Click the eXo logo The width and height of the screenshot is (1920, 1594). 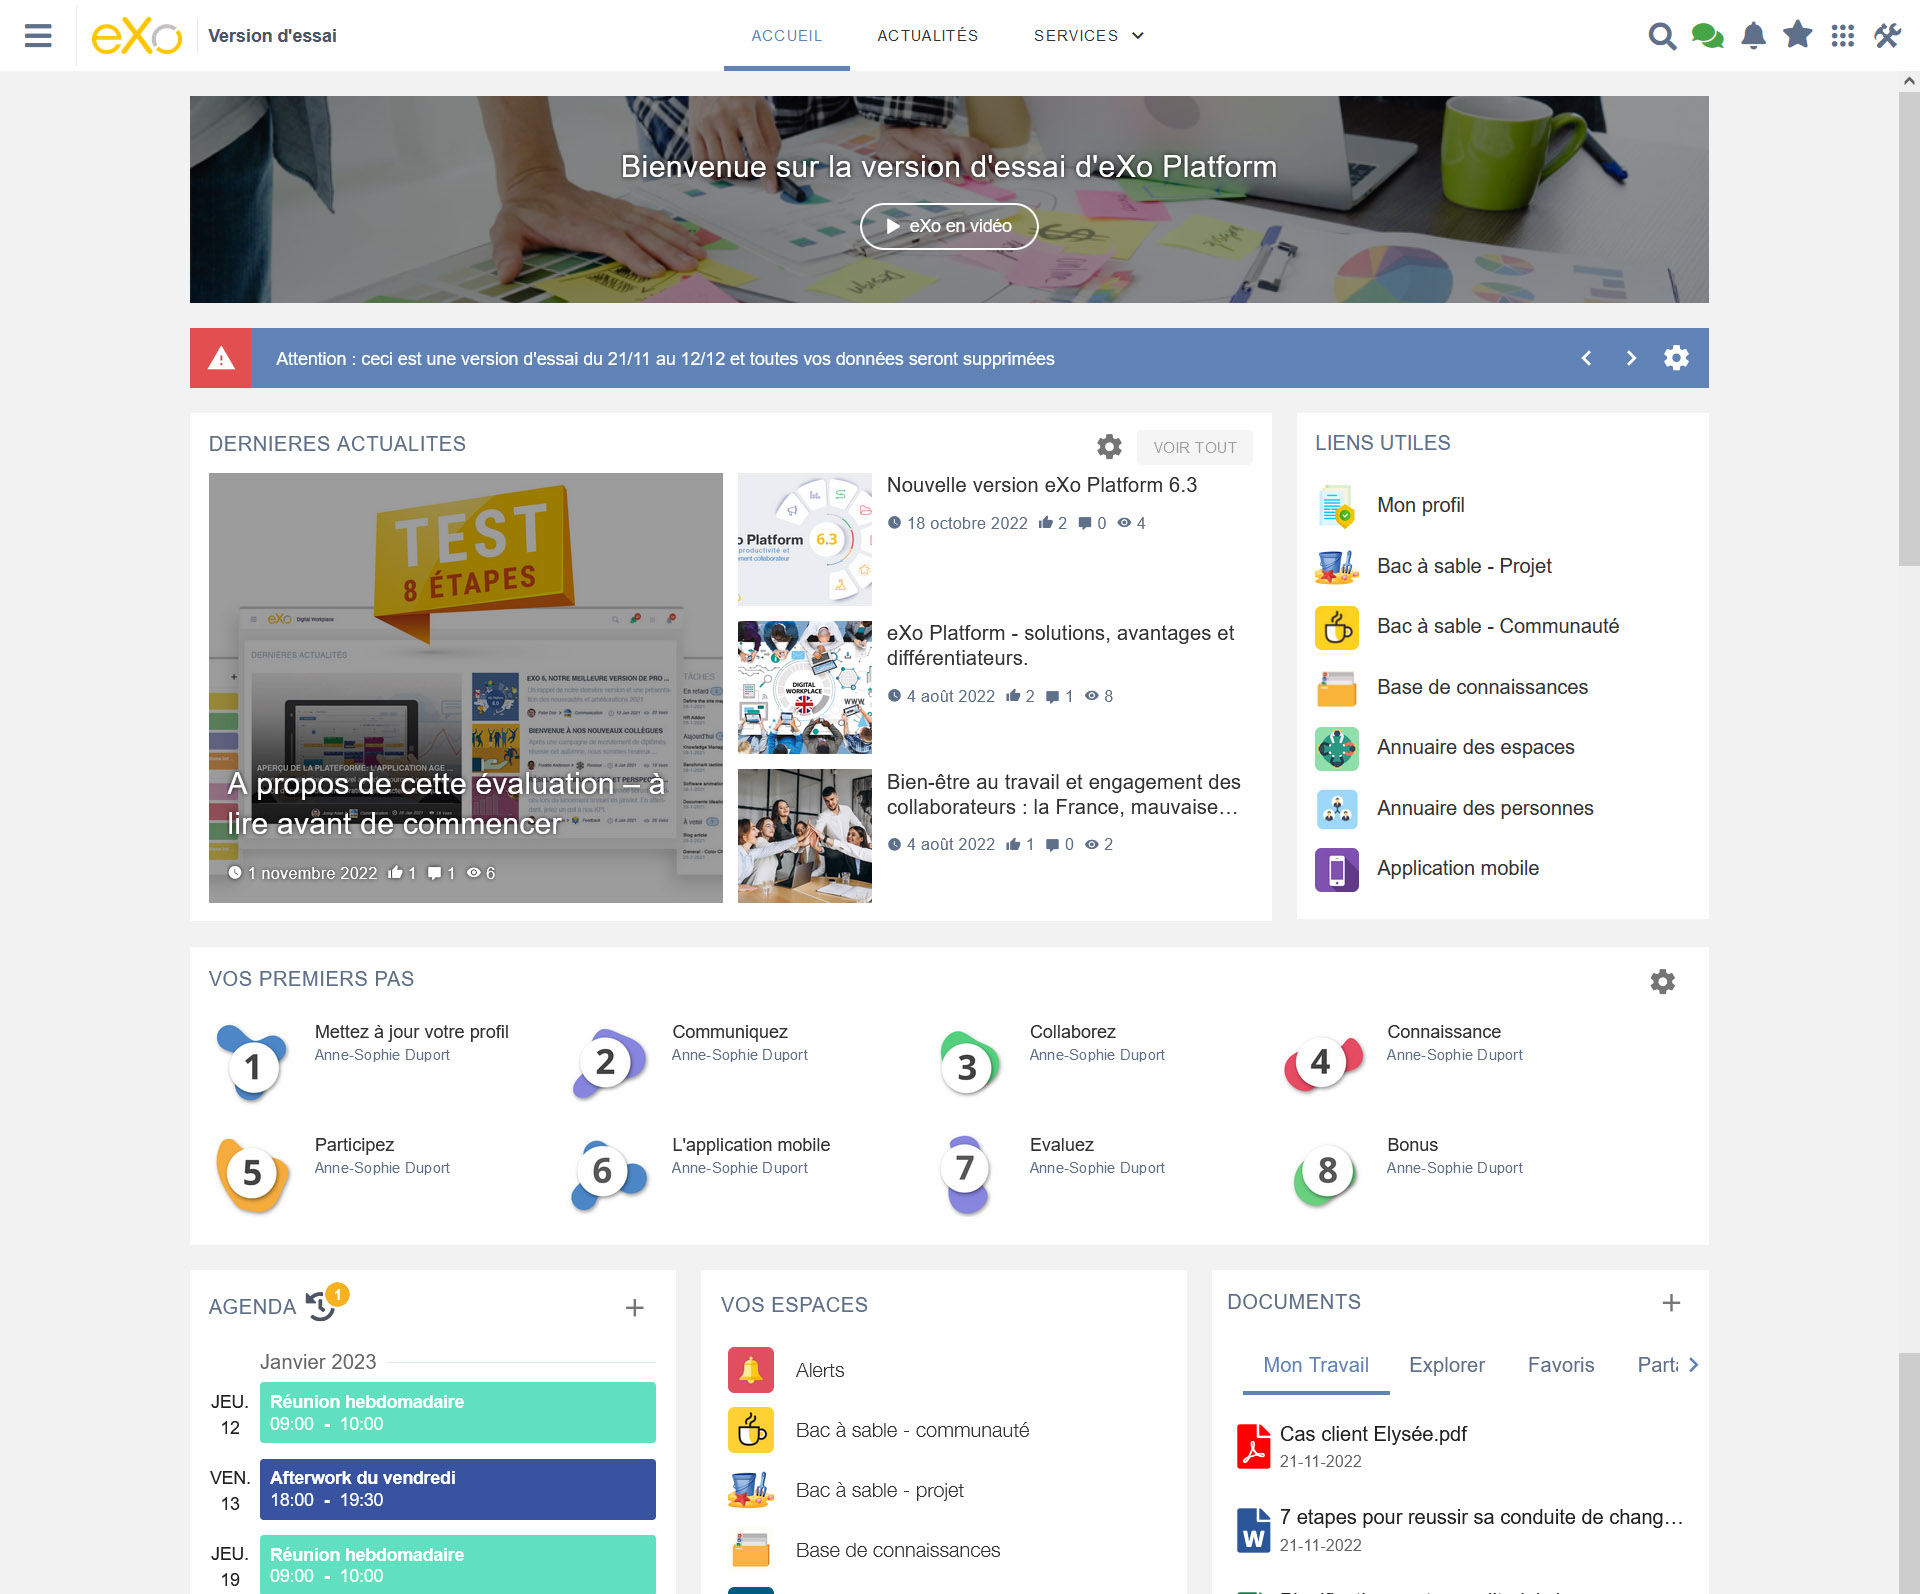click(x=136, y=36)
